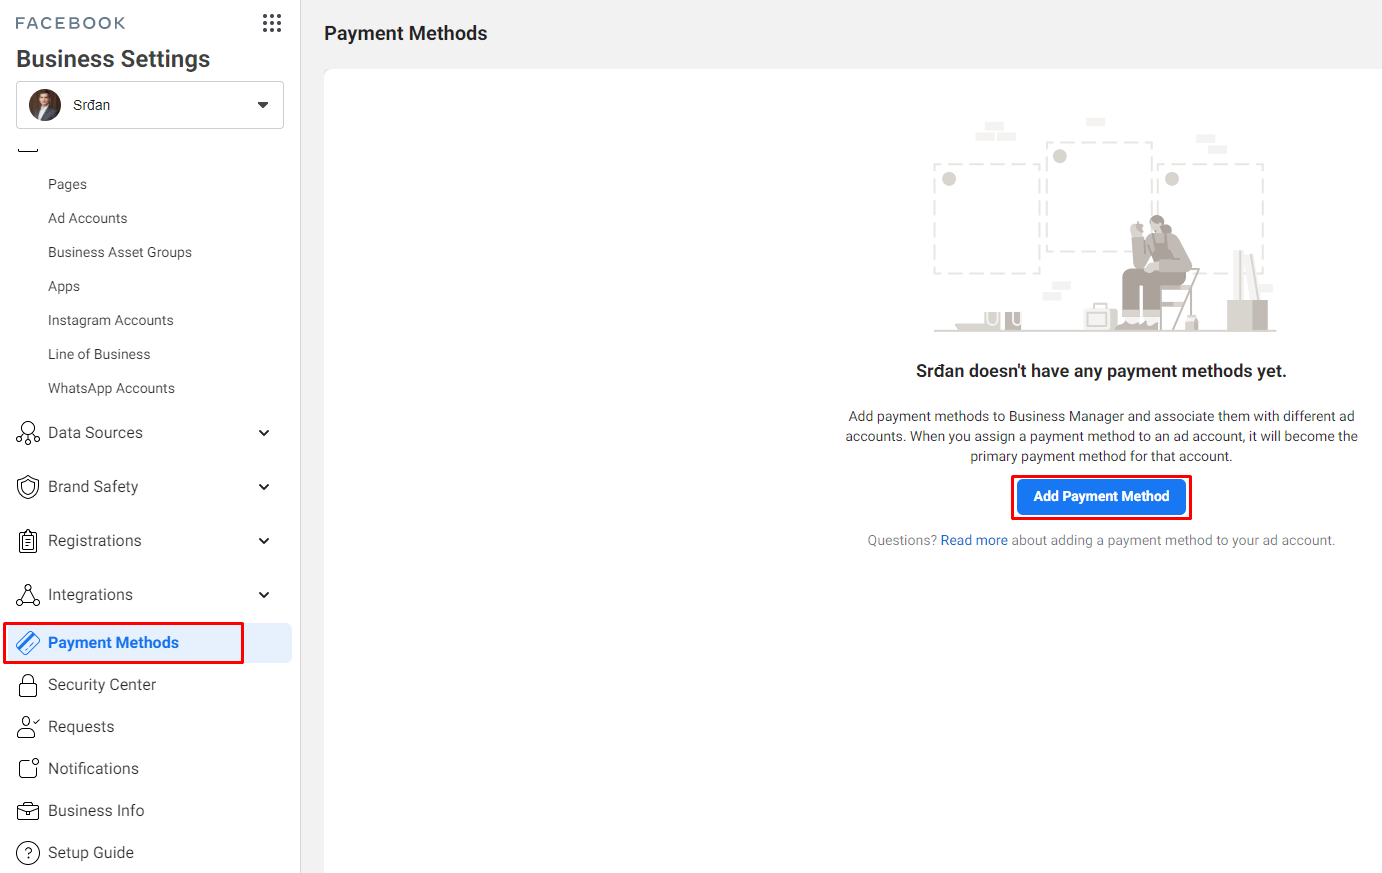Click the Brand Safety label
Viewport: 1382px width, 873px height.
[x=93, y=487]
